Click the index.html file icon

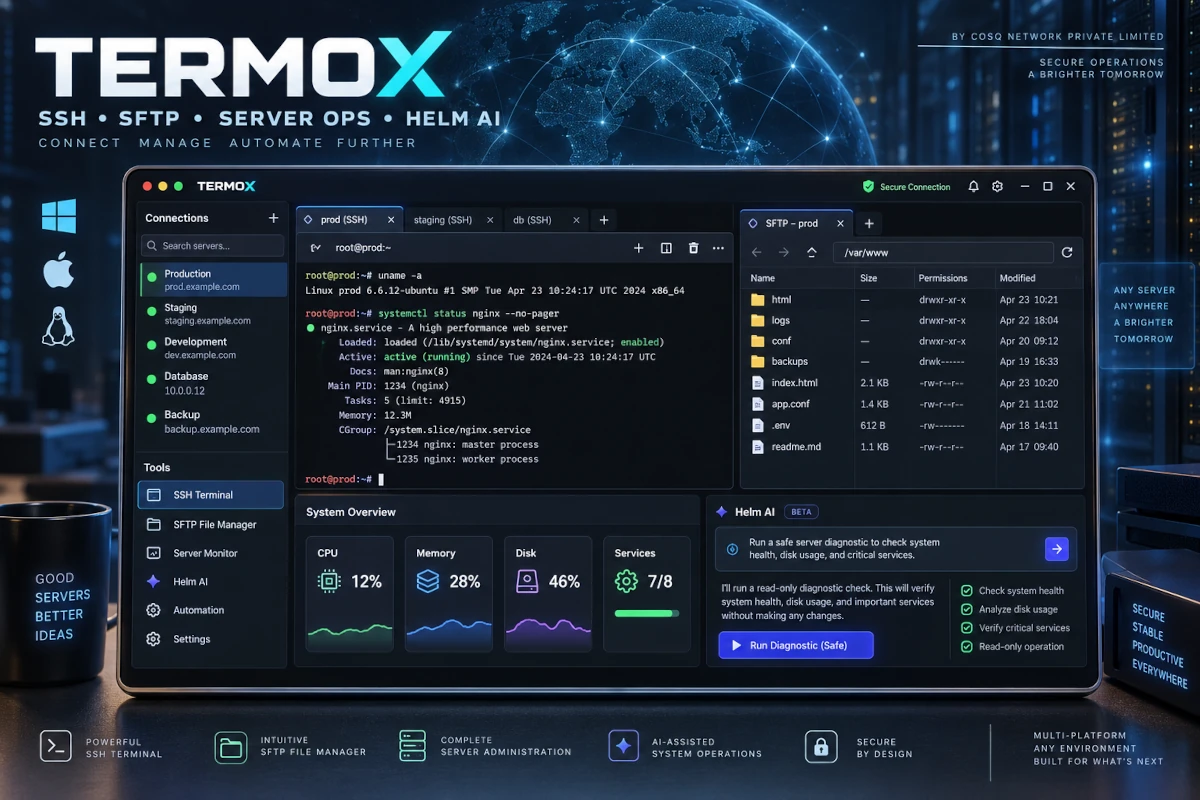click(757, 383)
